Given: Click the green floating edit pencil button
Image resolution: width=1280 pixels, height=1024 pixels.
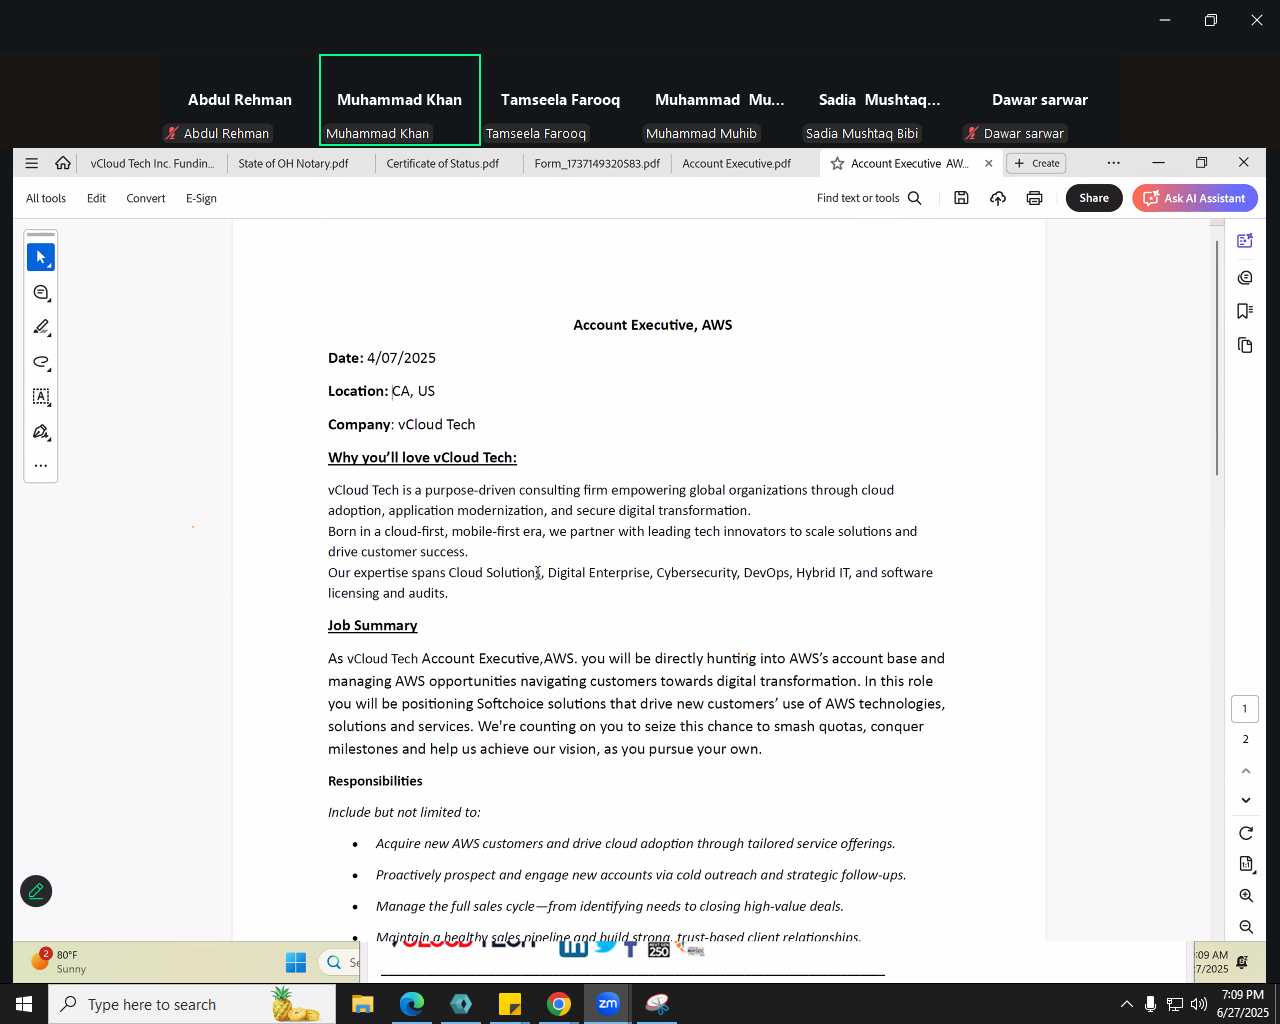Looking at the screenshot, I should (x=36, y=891).
